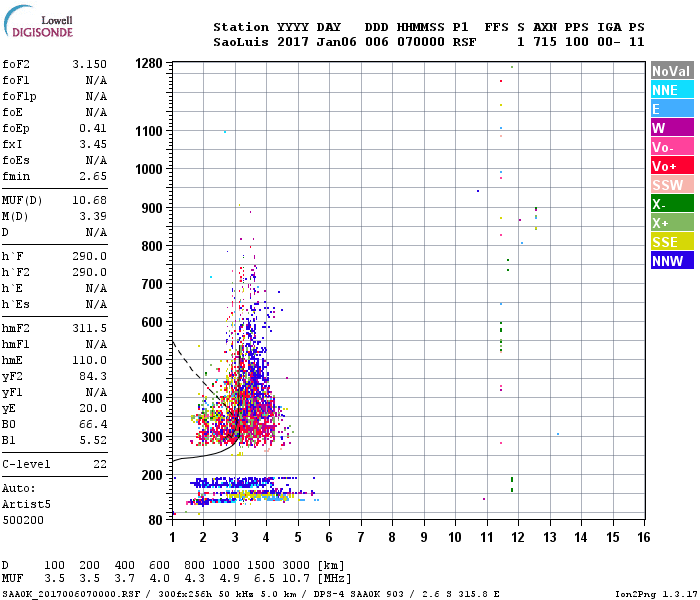Image resolution: width=700 pixels, height=600 pixels.
Task: Click the C-level value 22
Action: pyautogui.click(x=100, y=464)
